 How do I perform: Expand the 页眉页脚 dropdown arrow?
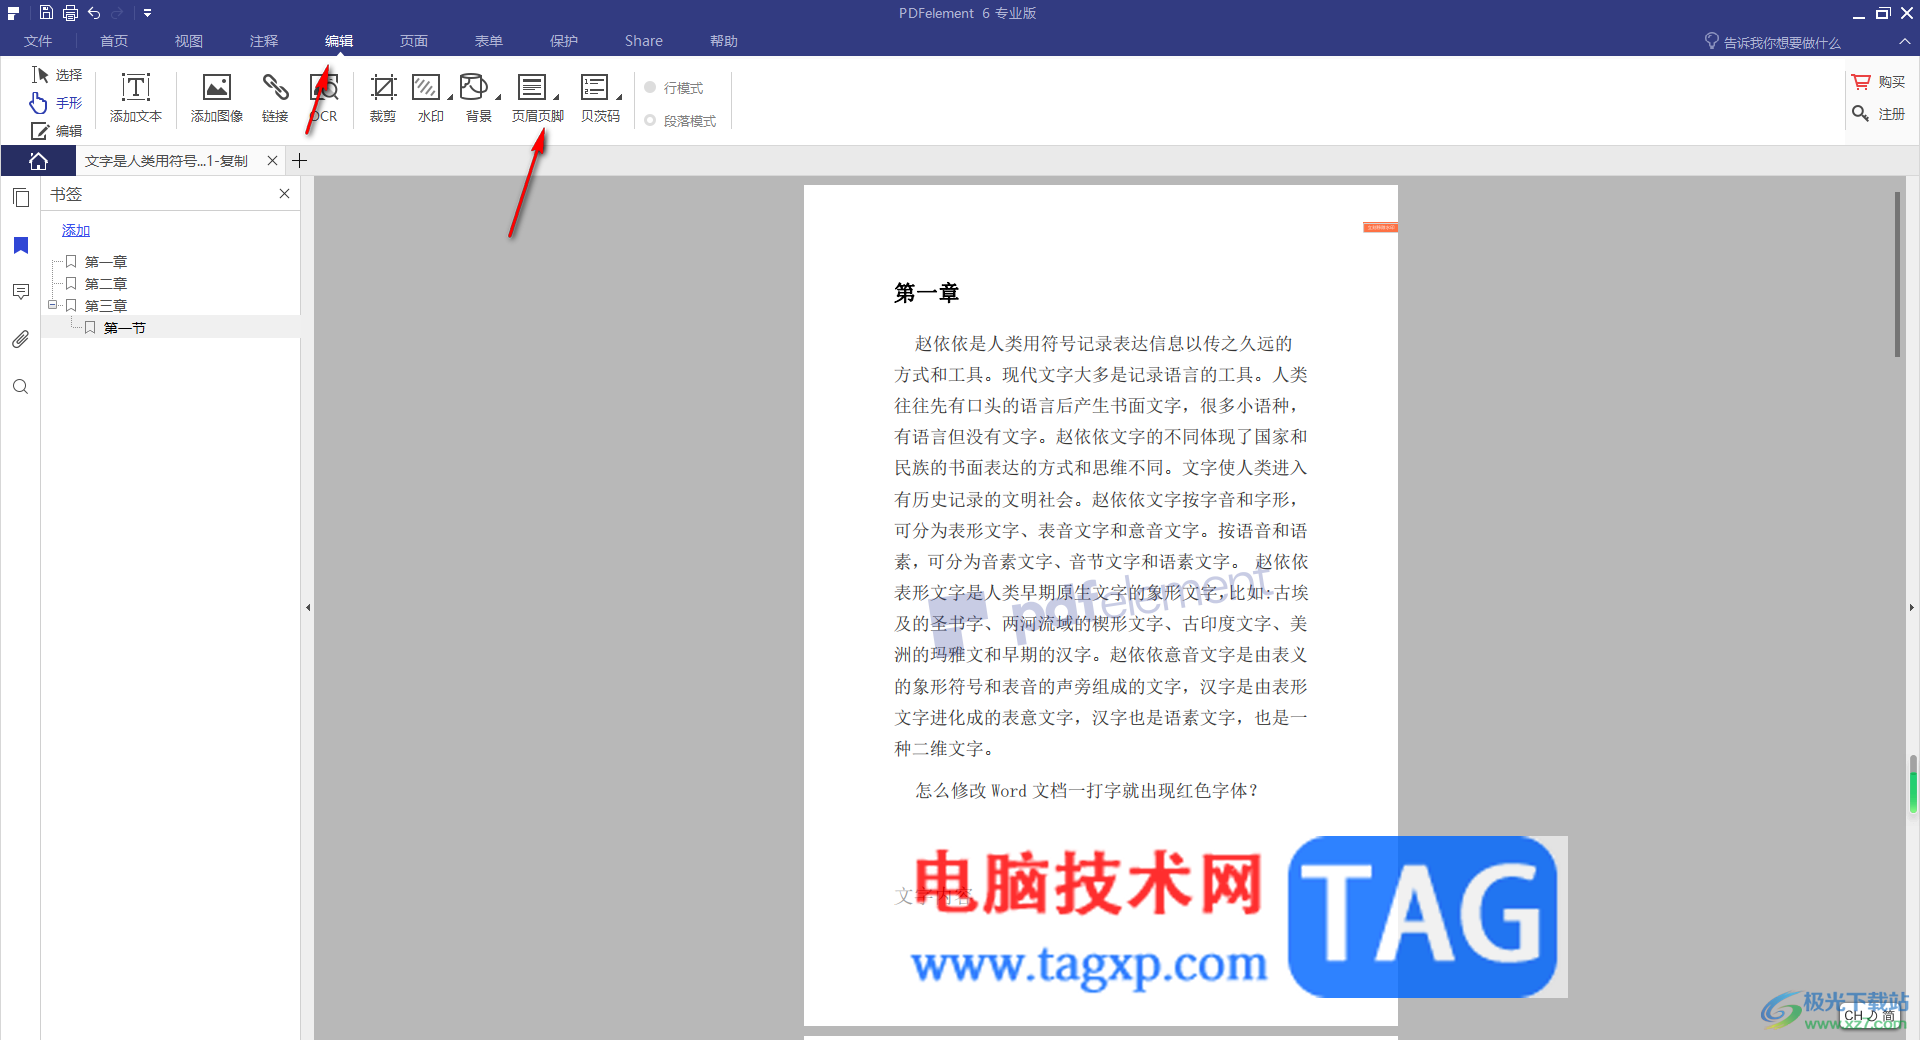pos(557,97)
